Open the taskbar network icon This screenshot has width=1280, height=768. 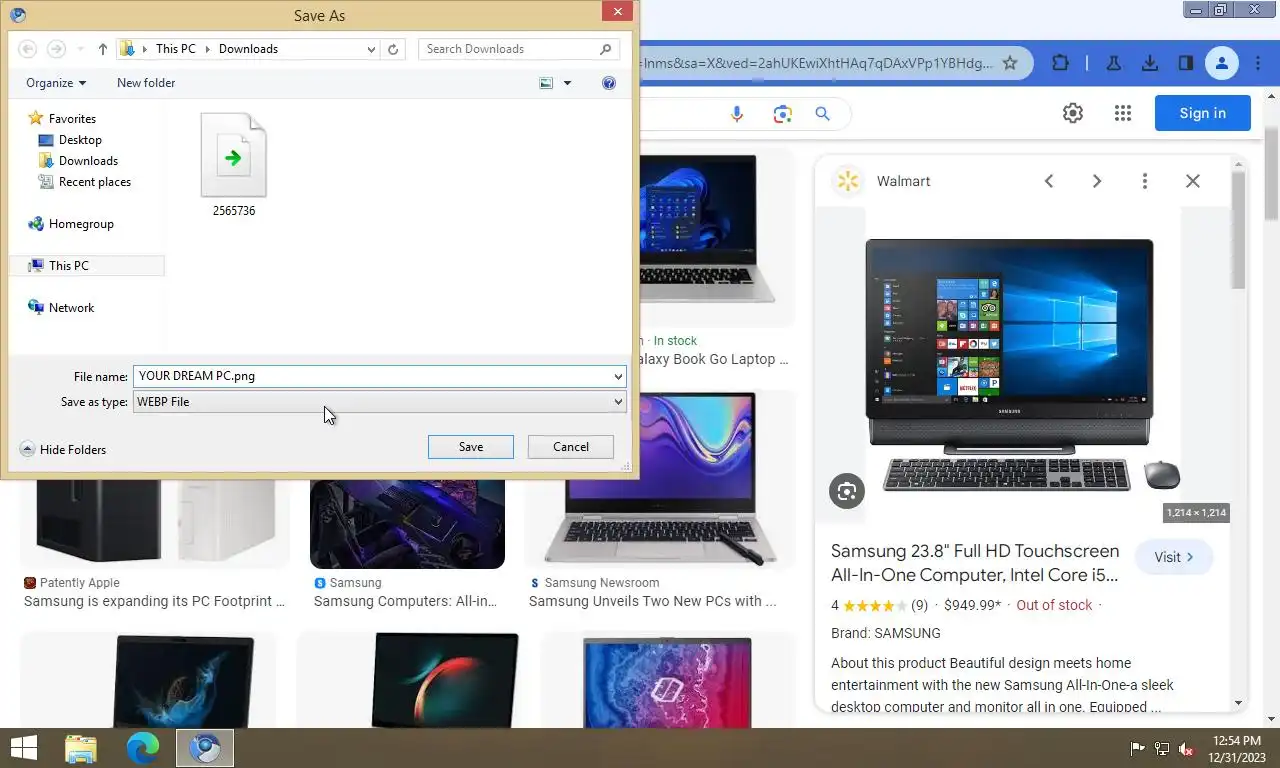pos(1162,748)
